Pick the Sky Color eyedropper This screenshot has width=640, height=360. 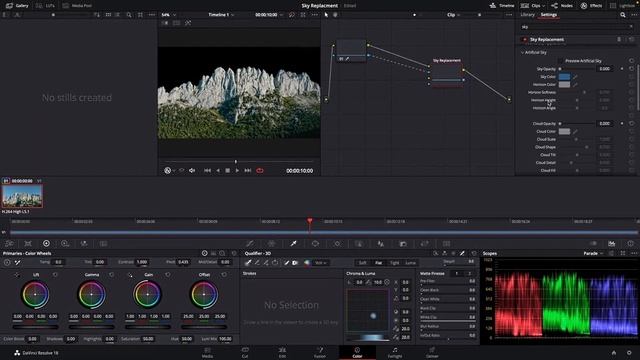tap(575, 77)
